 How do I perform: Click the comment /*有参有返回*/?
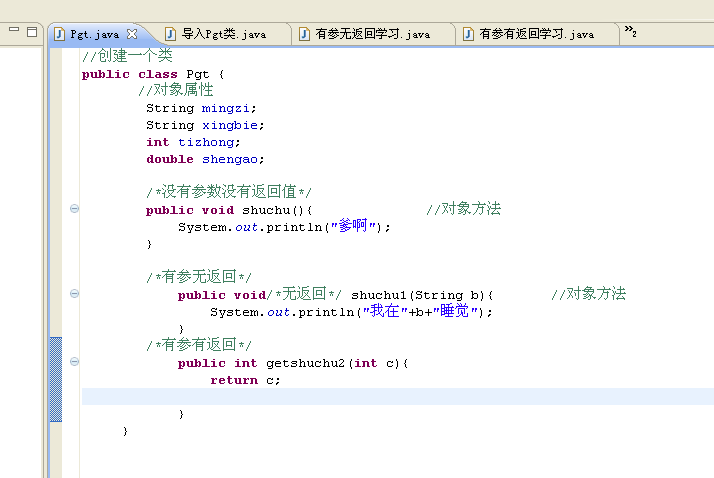[x=199, y=345]
